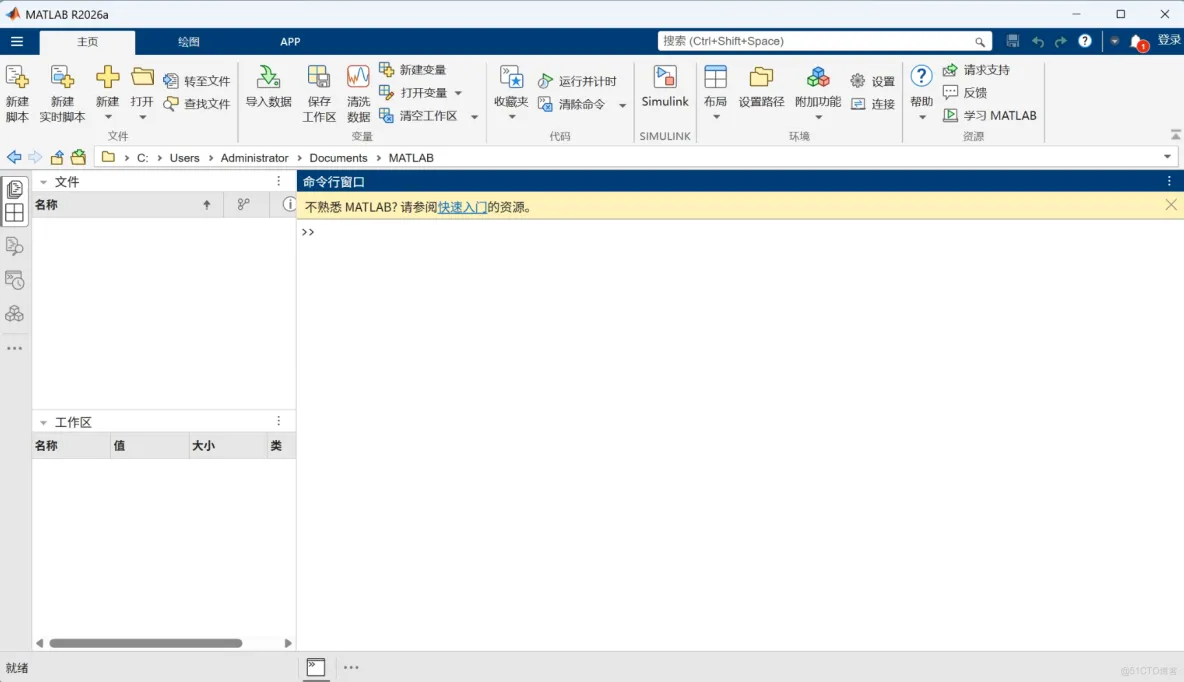The image size is (1184, 682).
Task: Click Documents in the address path
Action: click(x=338, y=158)
